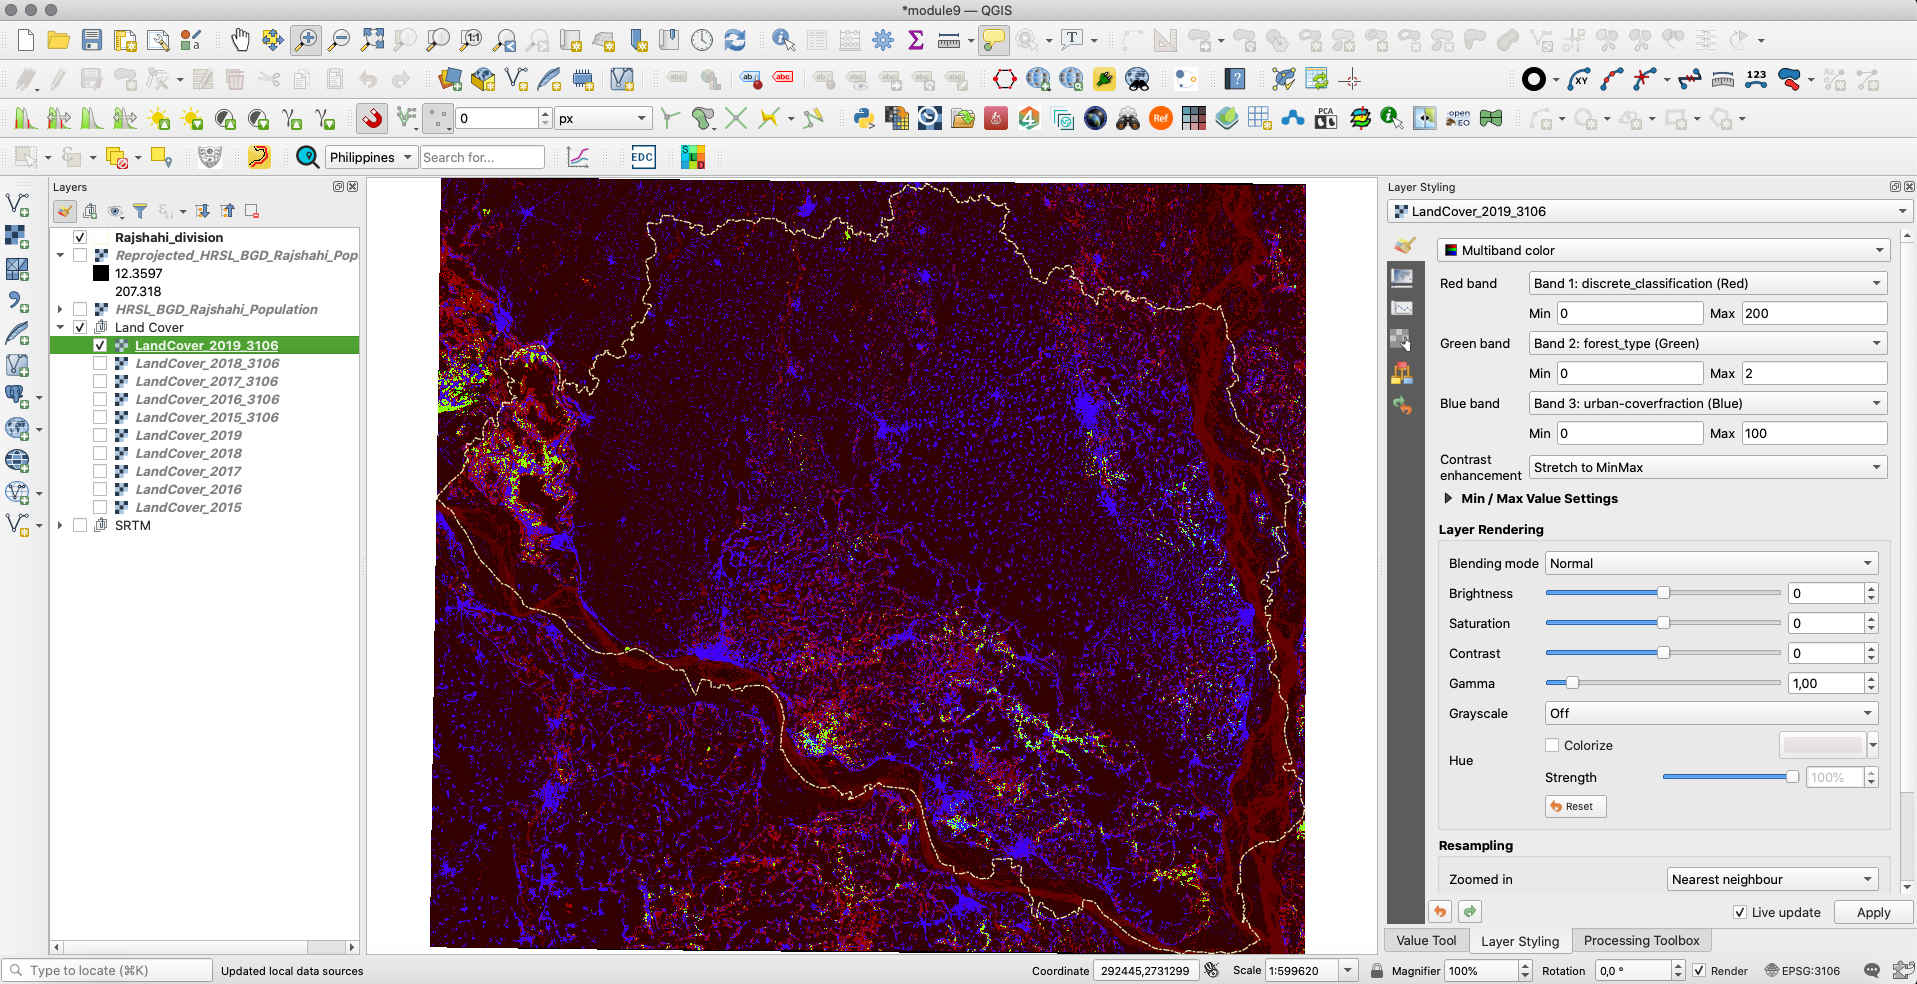Switch to the Processing Toolbox tab

click(x=1641, y=940)
